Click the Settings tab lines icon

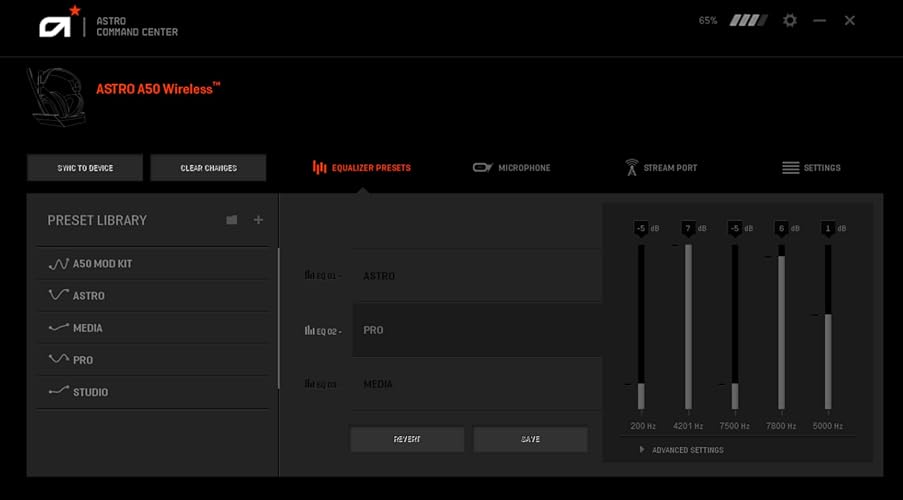tap(791, 168)
